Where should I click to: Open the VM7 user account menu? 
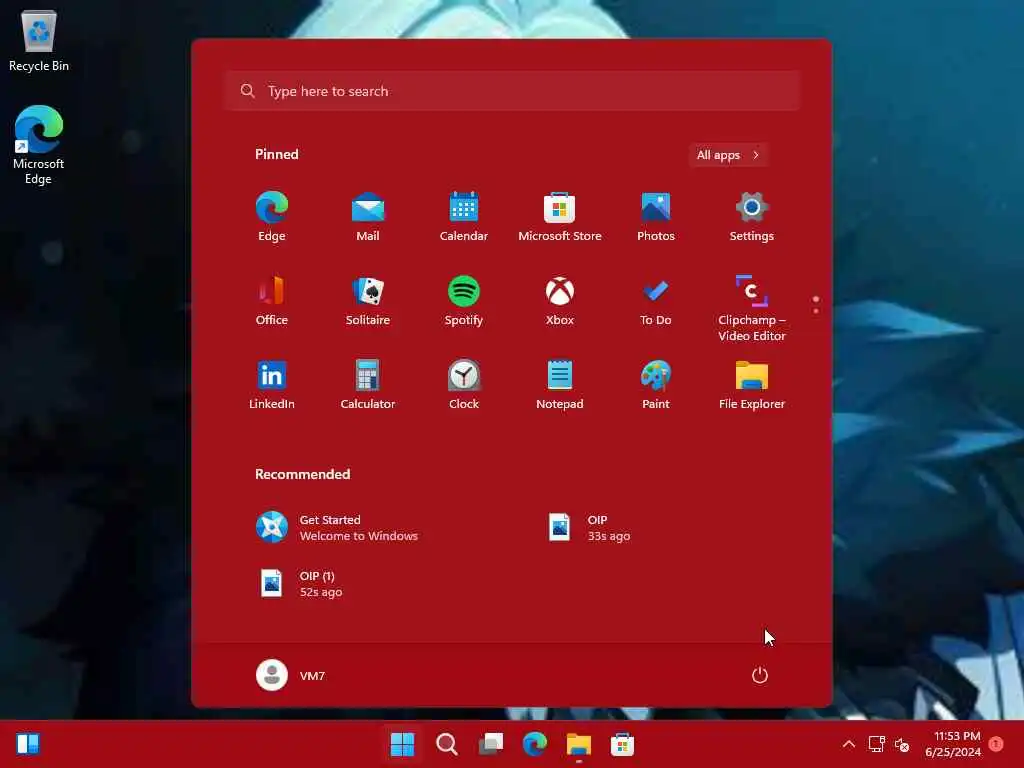click(x=291, y=675)
